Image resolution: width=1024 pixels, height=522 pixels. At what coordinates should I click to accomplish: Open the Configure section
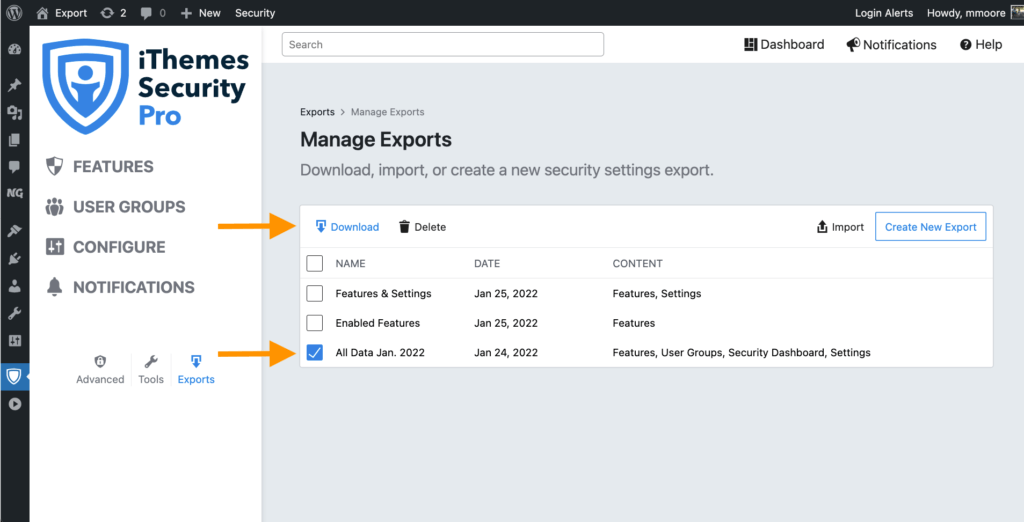pyautogui.click(x=105, y=247)
